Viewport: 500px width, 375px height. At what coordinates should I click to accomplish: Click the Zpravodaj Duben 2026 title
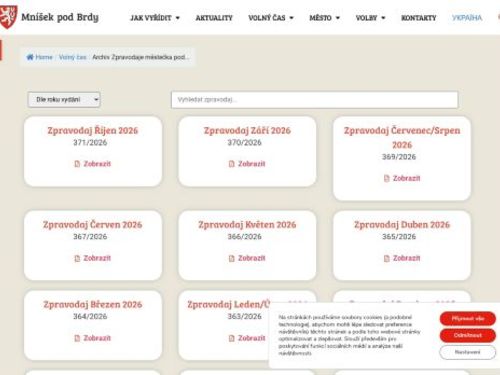(402, 225)
